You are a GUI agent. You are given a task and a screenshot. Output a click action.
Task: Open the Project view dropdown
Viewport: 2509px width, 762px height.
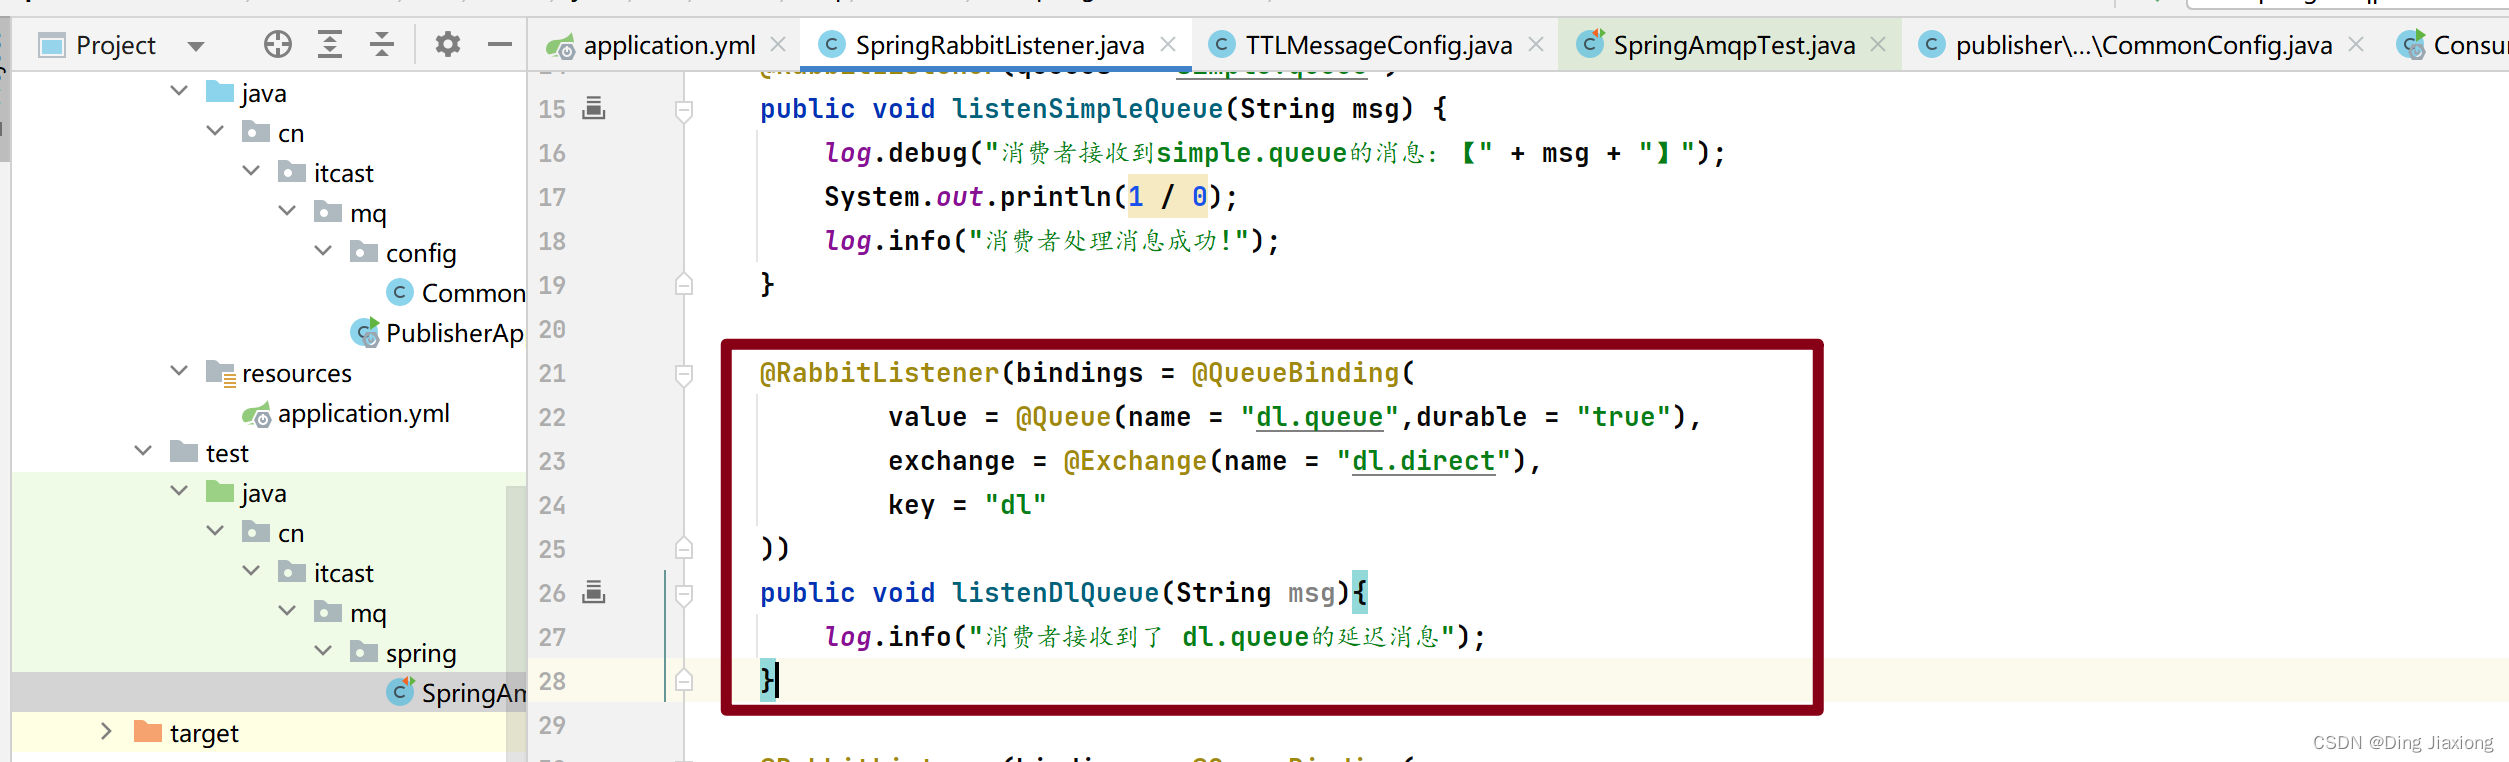pos(196,46)
